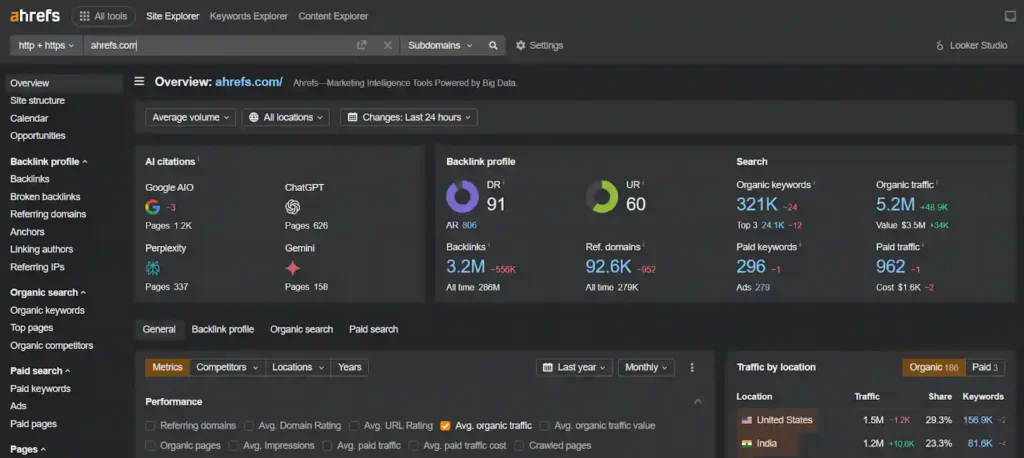Check Avg. Domain Rating

249,426
